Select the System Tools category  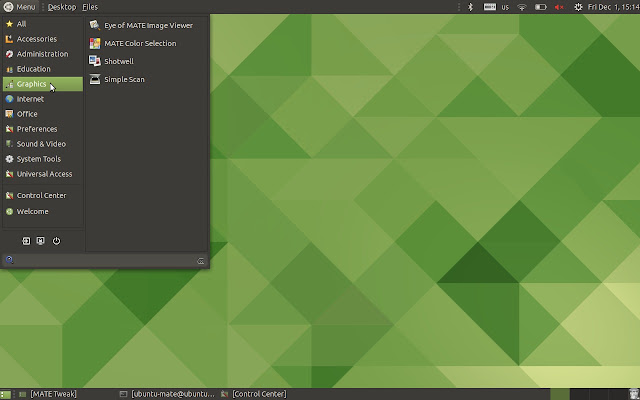[x=42, y=159]
